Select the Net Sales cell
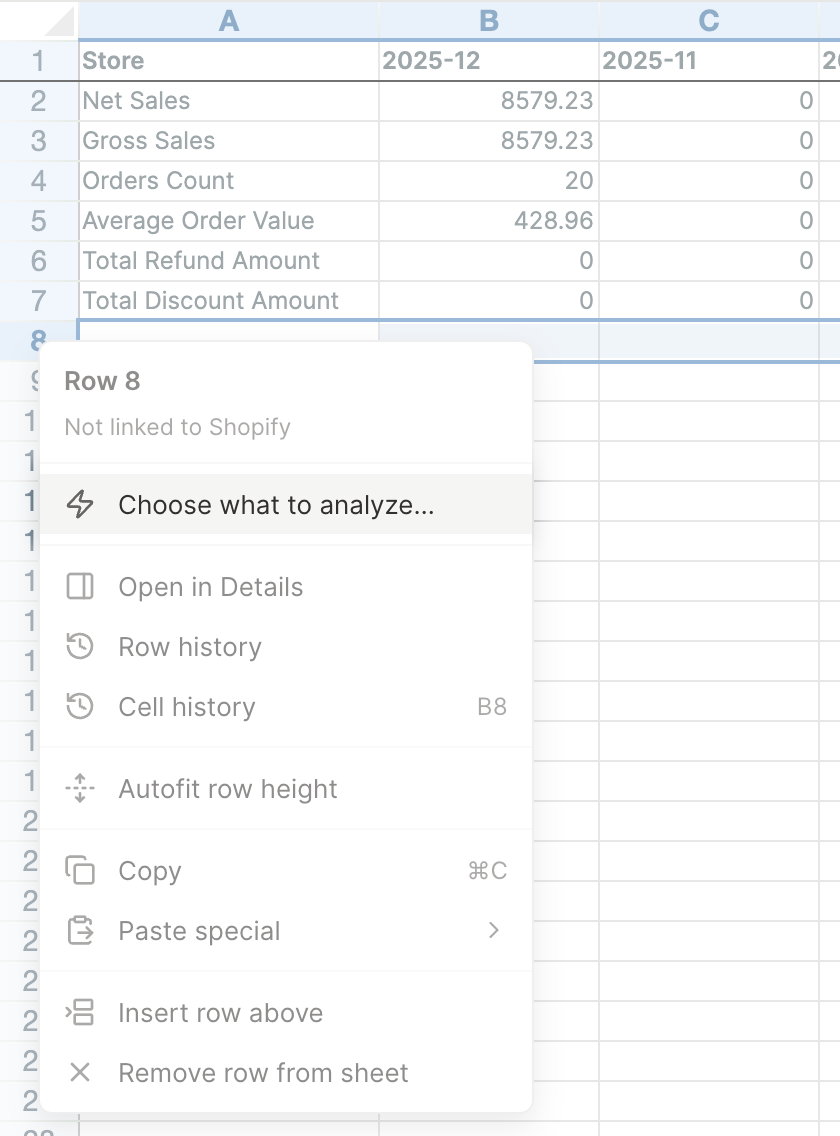840x1136 pixels. point(228,101)
